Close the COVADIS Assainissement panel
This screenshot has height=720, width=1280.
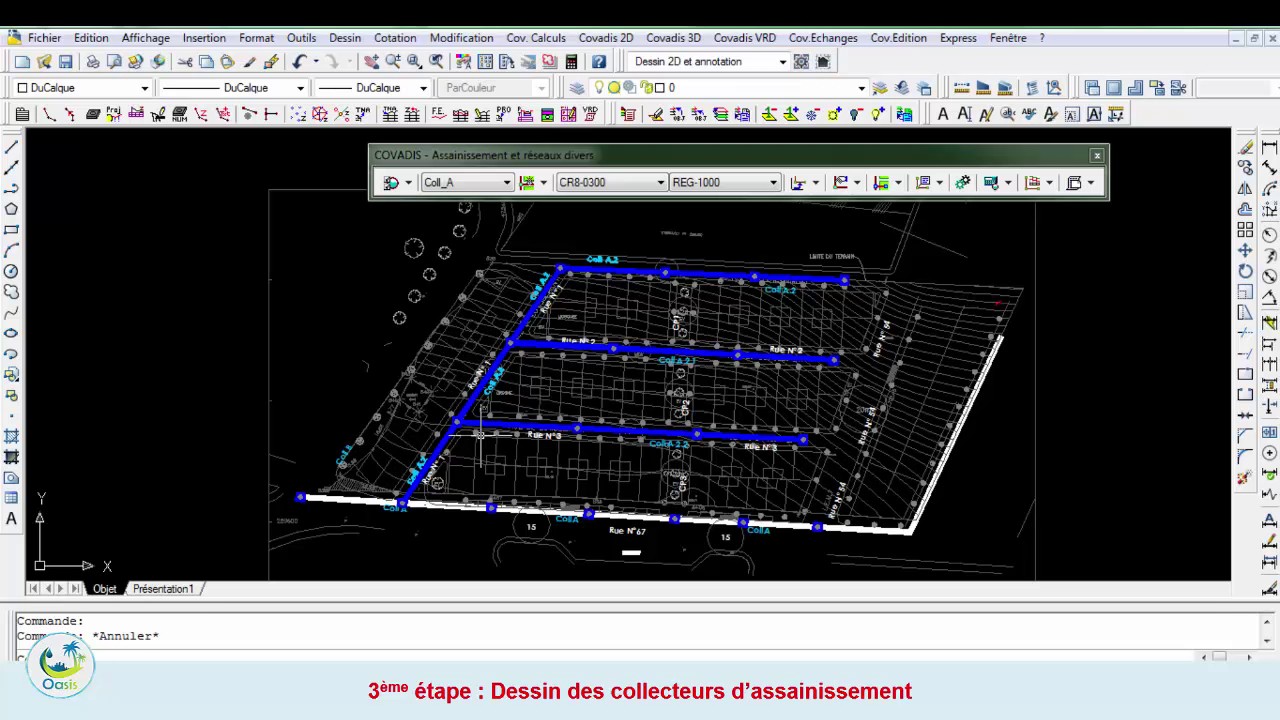(1097, 155)
